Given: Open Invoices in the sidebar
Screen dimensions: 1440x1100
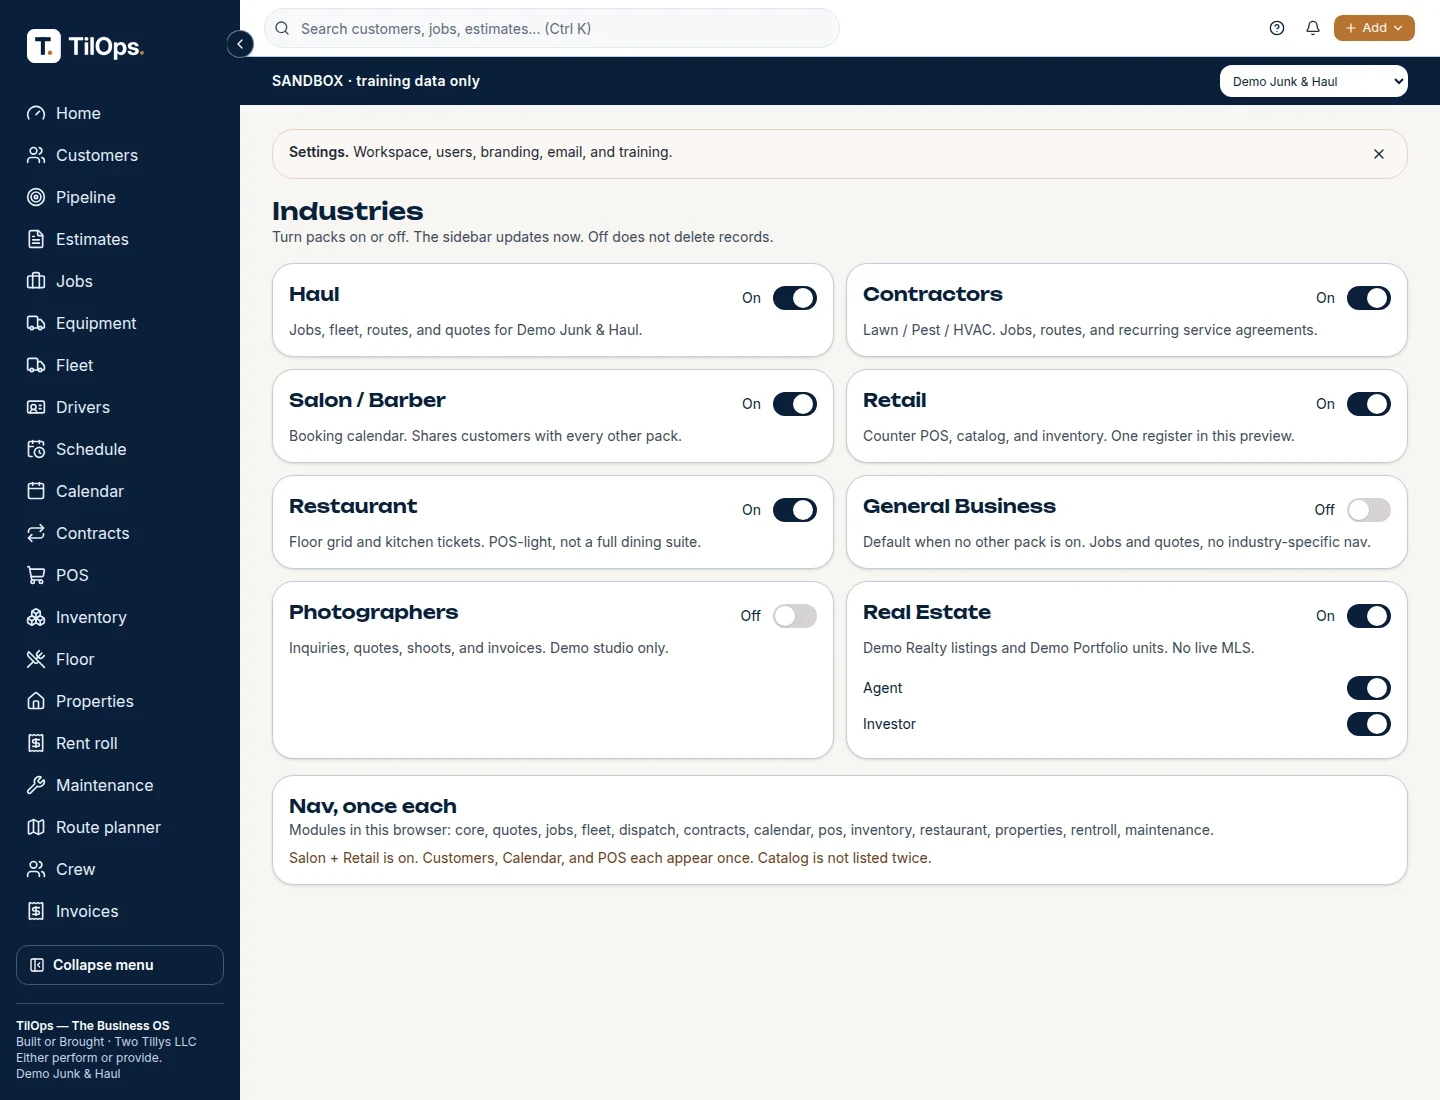Looking at the screenshot, I should (x=120, y=911).
